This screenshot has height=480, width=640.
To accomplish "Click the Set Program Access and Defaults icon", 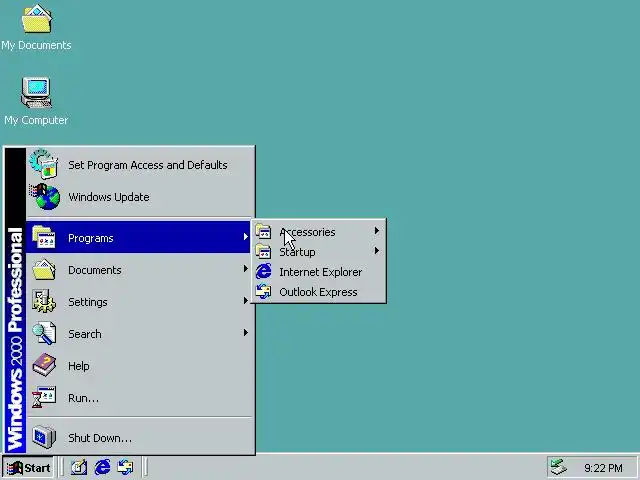I will (x=43, y=164).
